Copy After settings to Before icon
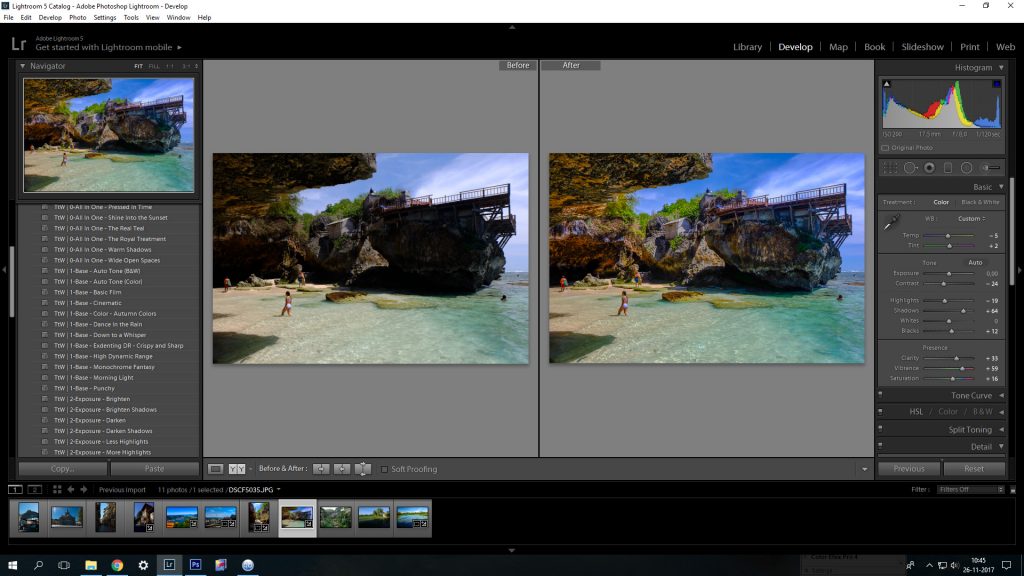The height and width of the screenshot is (576, 1024). point(342,469)
